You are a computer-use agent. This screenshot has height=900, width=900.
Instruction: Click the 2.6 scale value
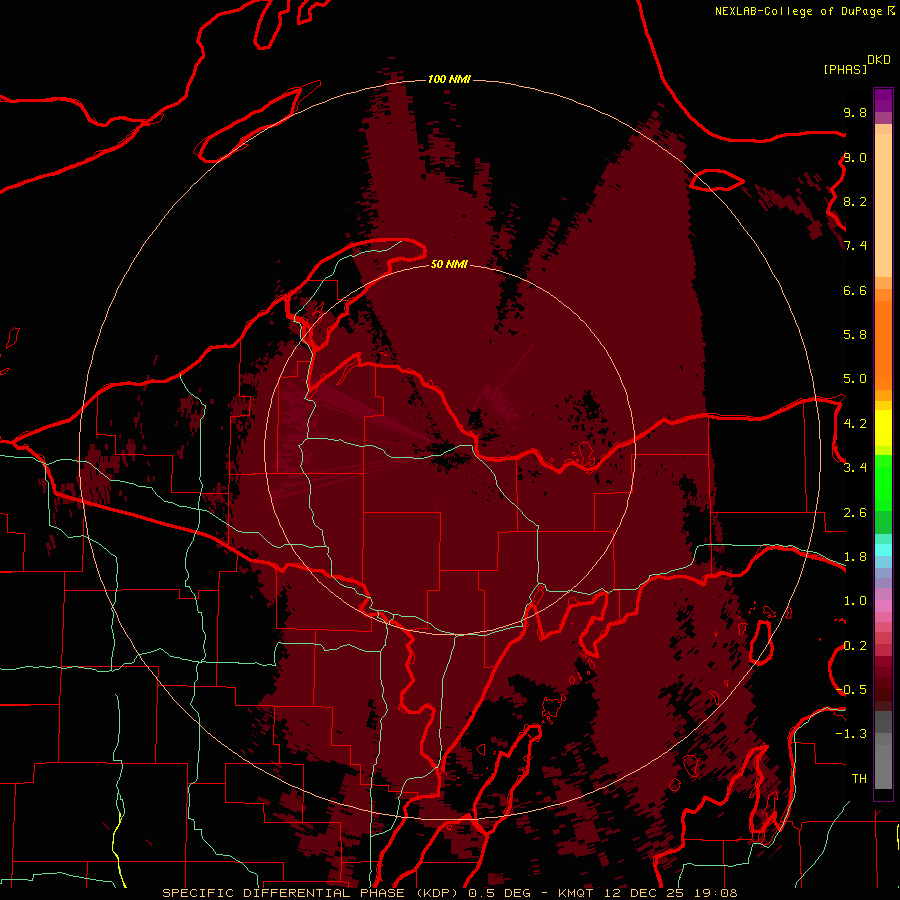[x=855, y=513]
